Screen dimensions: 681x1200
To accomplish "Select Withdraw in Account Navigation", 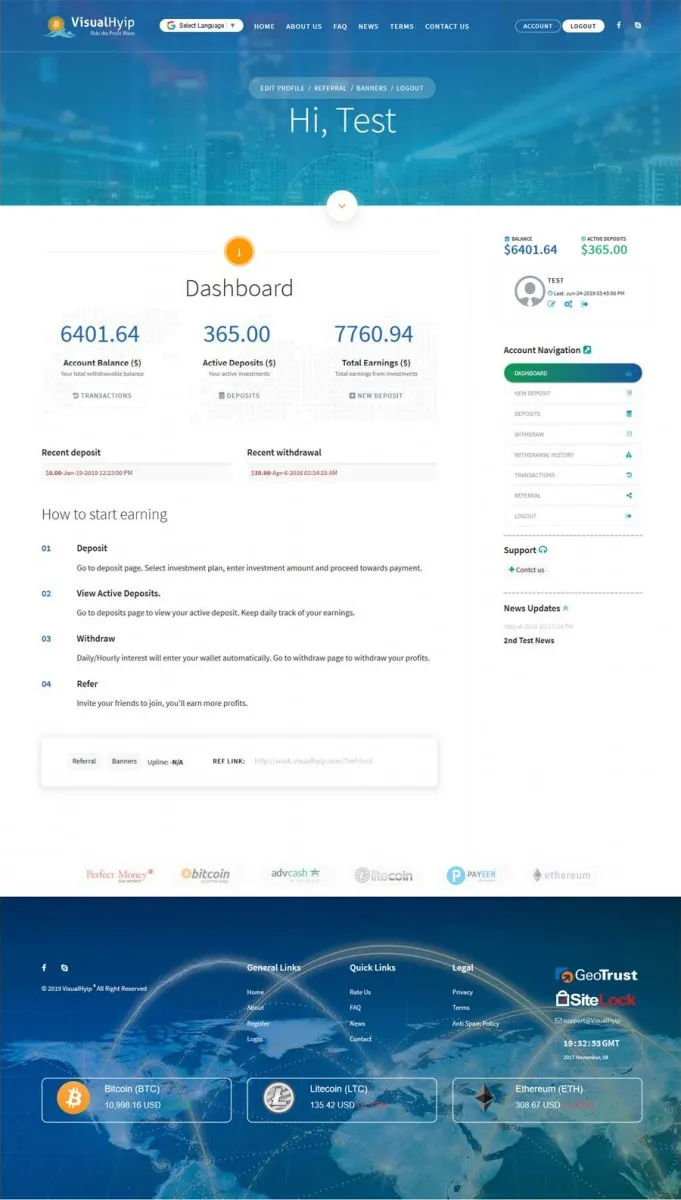I will pos(573,434).
